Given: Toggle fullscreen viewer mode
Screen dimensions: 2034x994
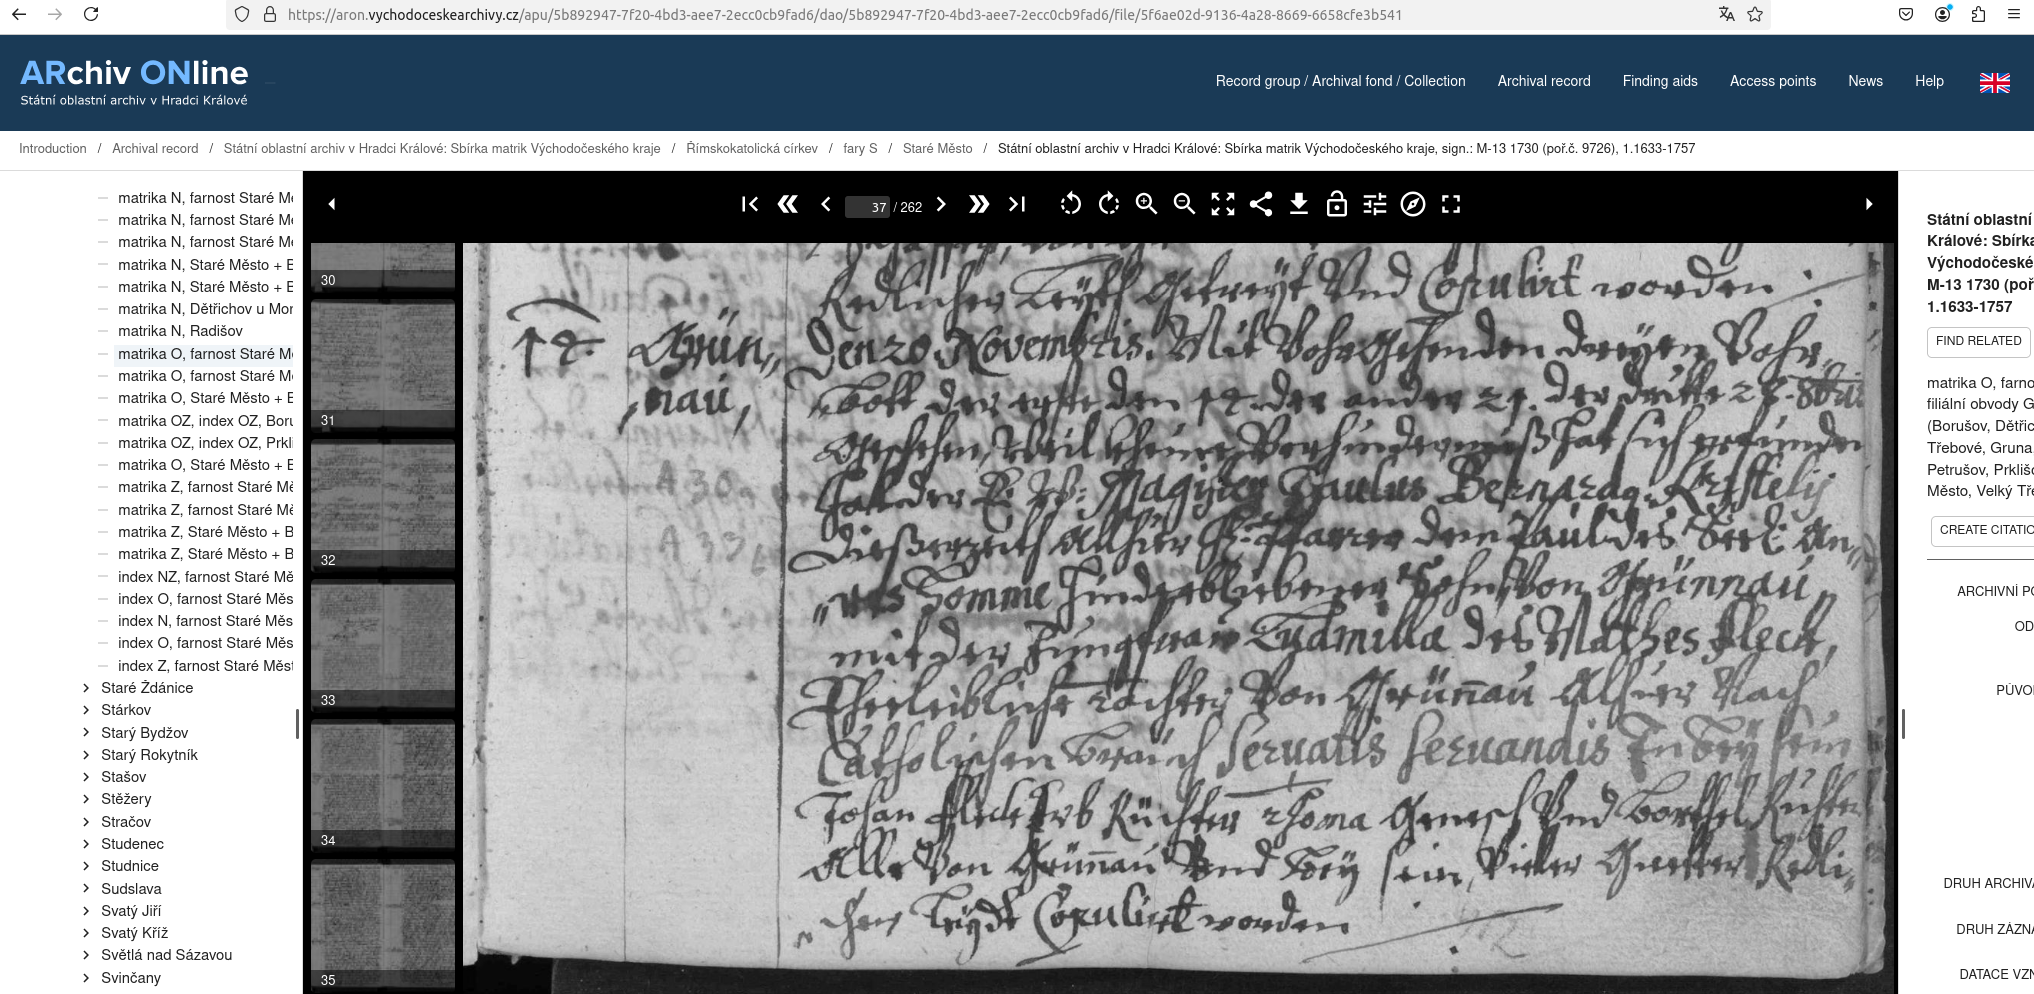Looking at the screenshot, I should point(1451,204).
